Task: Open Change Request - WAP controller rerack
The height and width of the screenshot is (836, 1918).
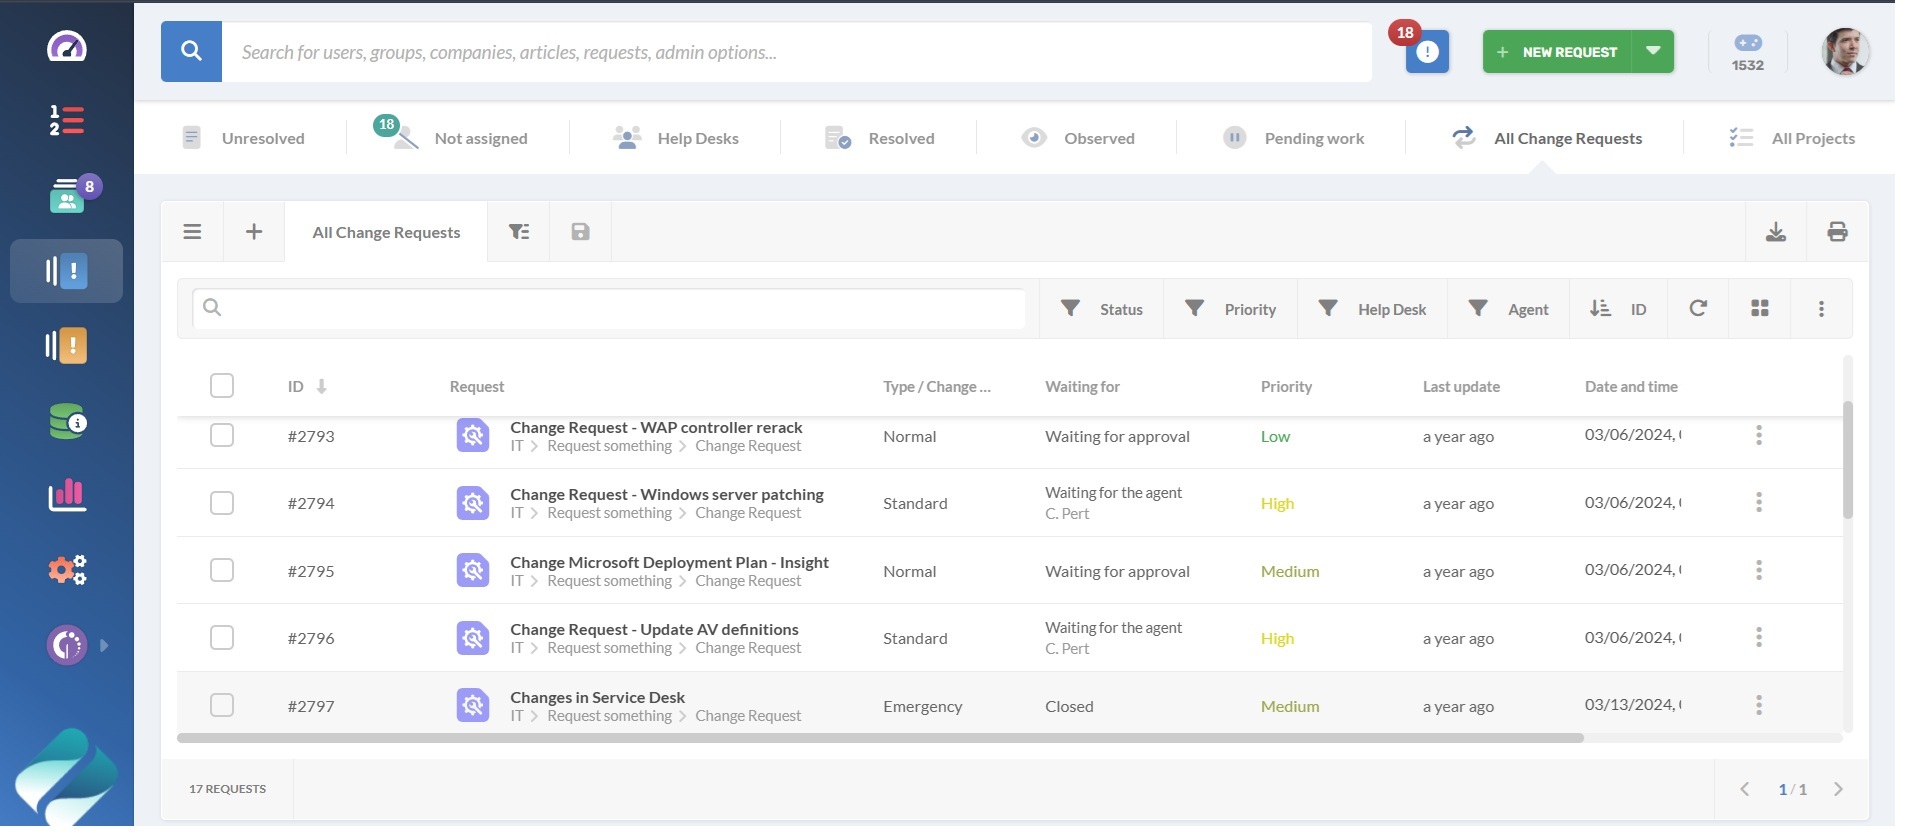Action: pos(656,427)
